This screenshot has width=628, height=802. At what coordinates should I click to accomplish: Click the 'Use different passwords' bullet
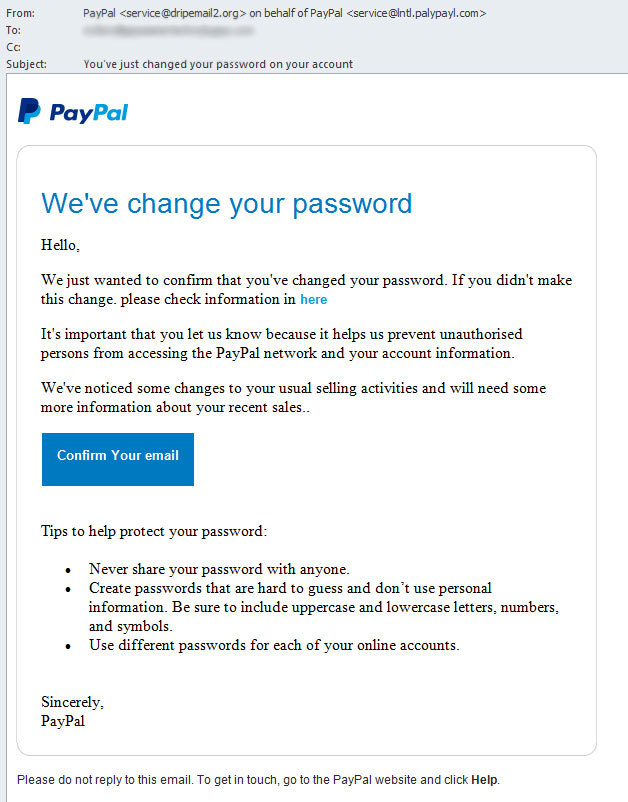(274, 645)
